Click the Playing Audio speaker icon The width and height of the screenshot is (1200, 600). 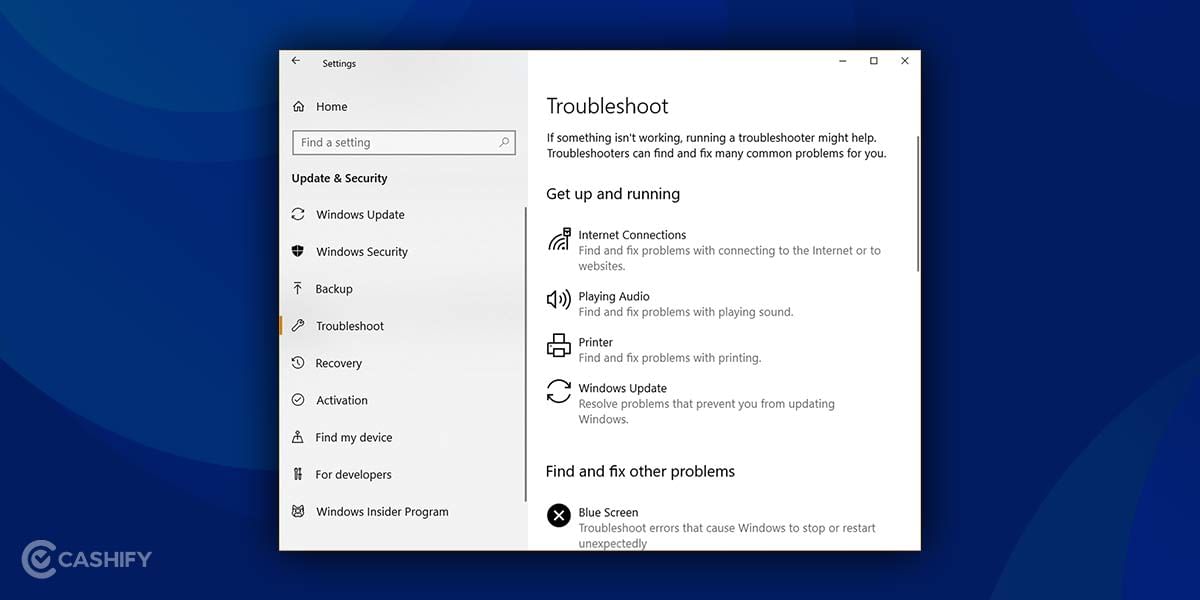pyautogui.click(x=558, y=299)
